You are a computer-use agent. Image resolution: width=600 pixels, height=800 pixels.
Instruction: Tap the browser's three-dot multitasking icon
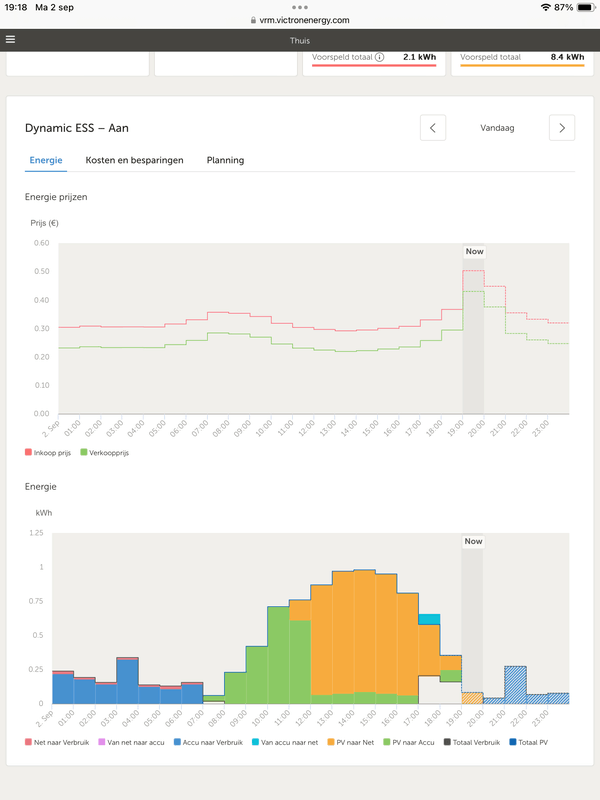click(x=300, y=7)
